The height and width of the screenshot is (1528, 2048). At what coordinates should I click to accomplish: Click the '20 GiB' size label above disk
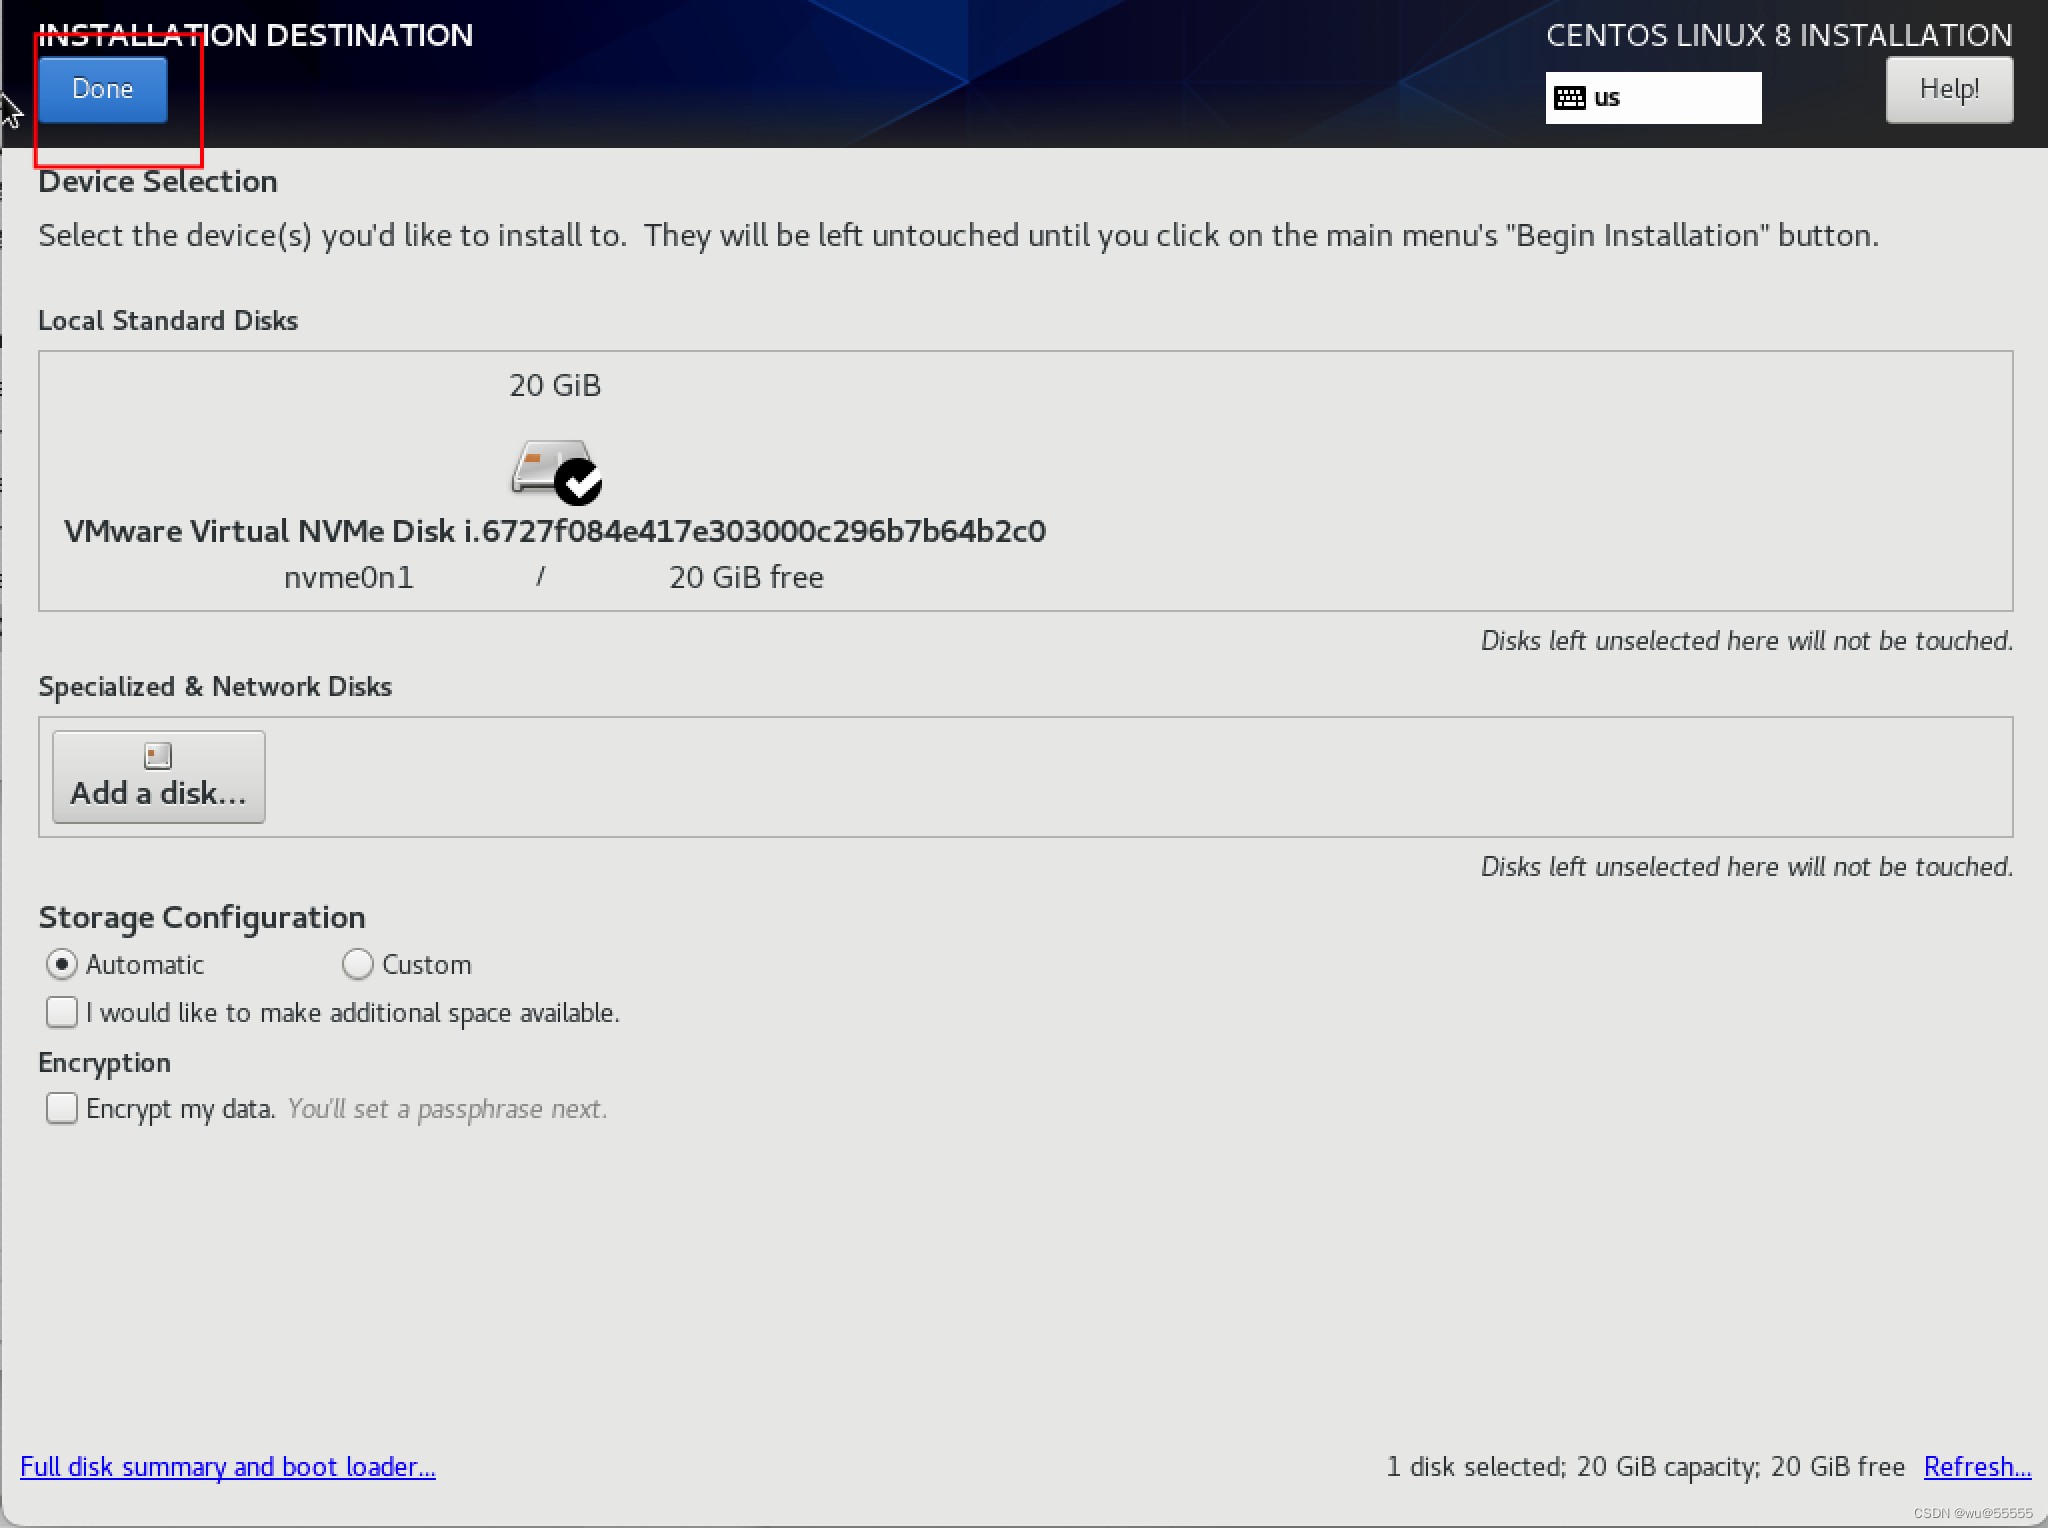click(x=555, y=385)
